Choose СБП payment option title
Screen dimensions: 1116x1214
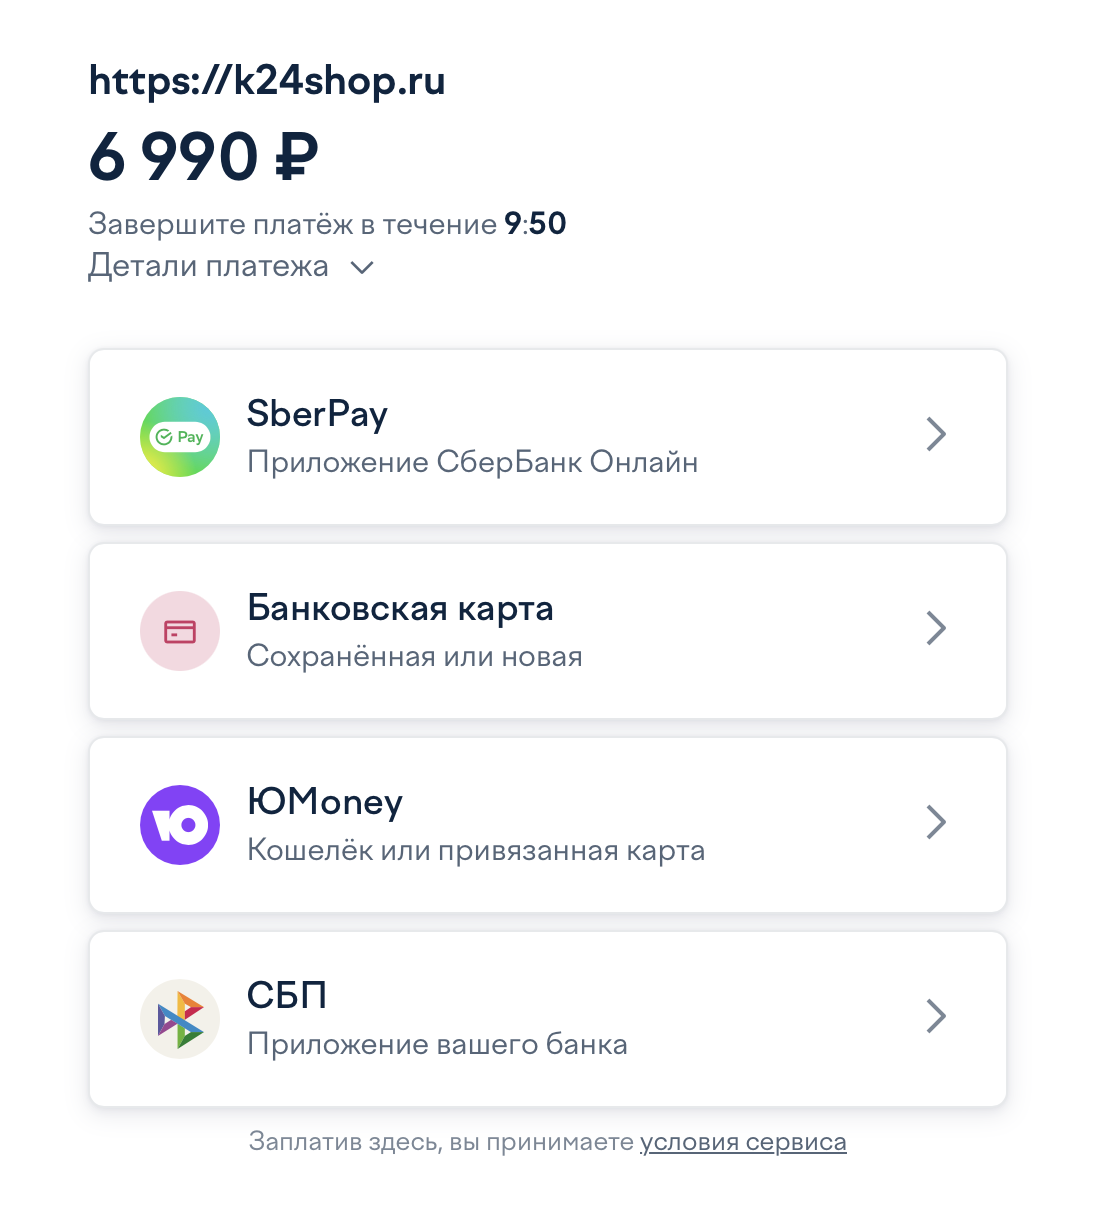click(x=287, y=996)
